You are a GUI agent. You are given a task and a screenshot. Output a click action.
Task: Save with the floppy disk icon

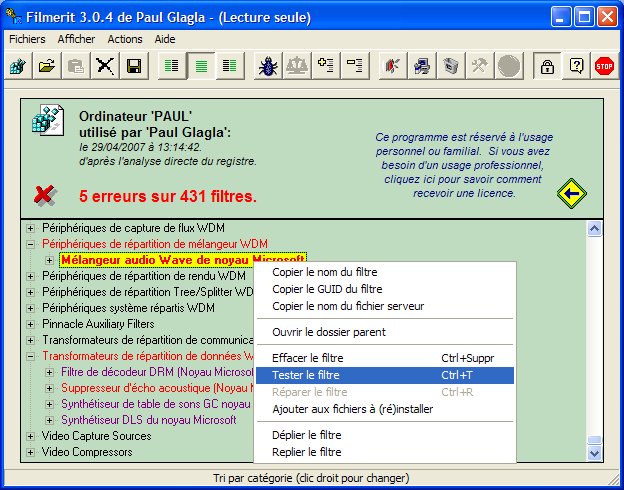click(x=134, y=66)
